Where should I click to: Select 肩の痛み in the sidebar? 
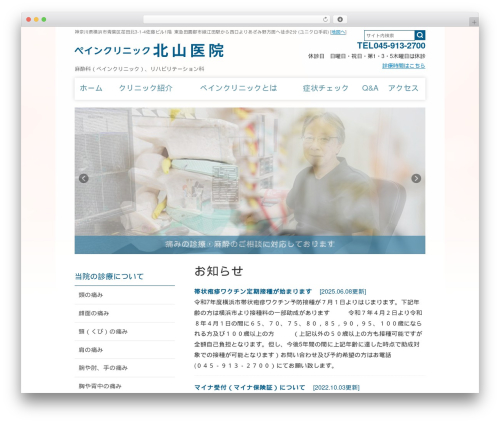[x=125, y=350]
